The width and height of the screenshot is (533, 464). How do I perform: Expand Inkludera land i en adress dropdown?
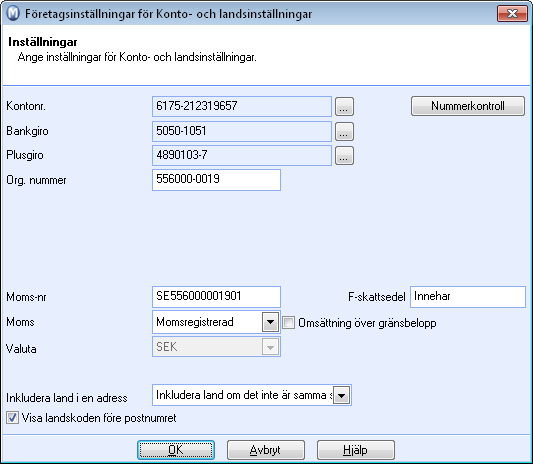coord(342,395)
